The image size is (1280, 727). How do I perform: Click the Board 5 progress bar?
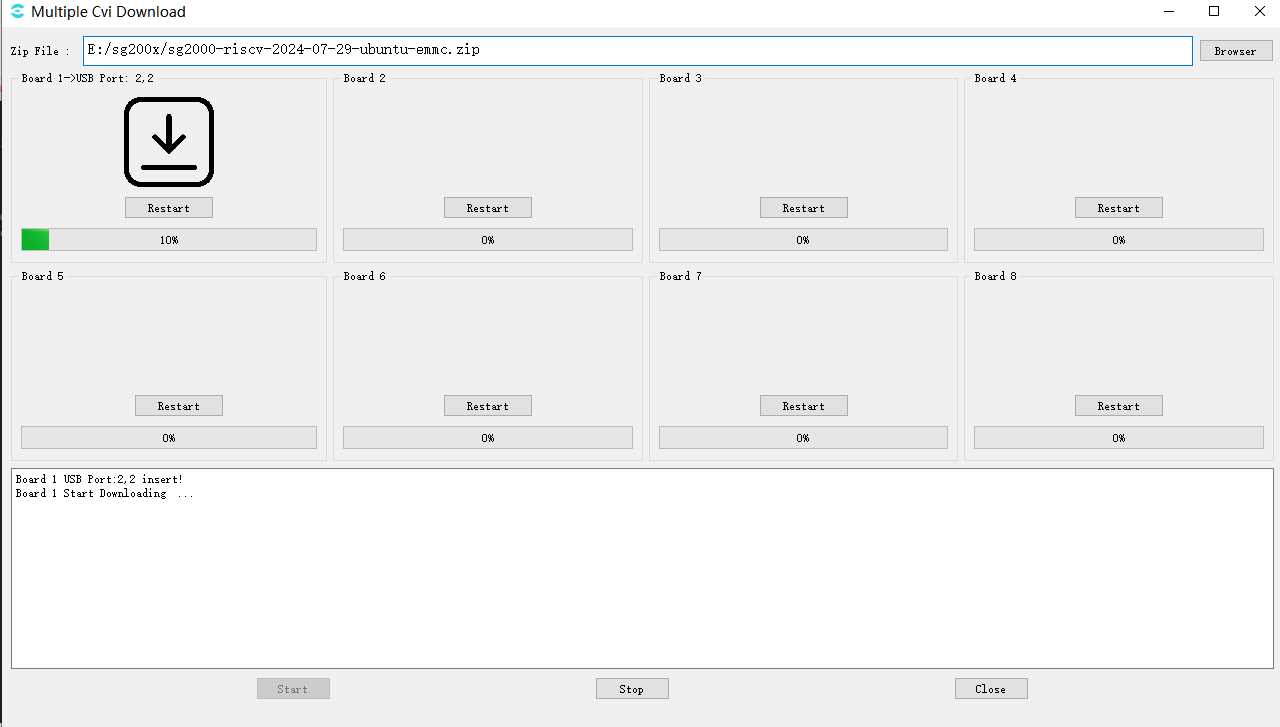click(169, 438)
